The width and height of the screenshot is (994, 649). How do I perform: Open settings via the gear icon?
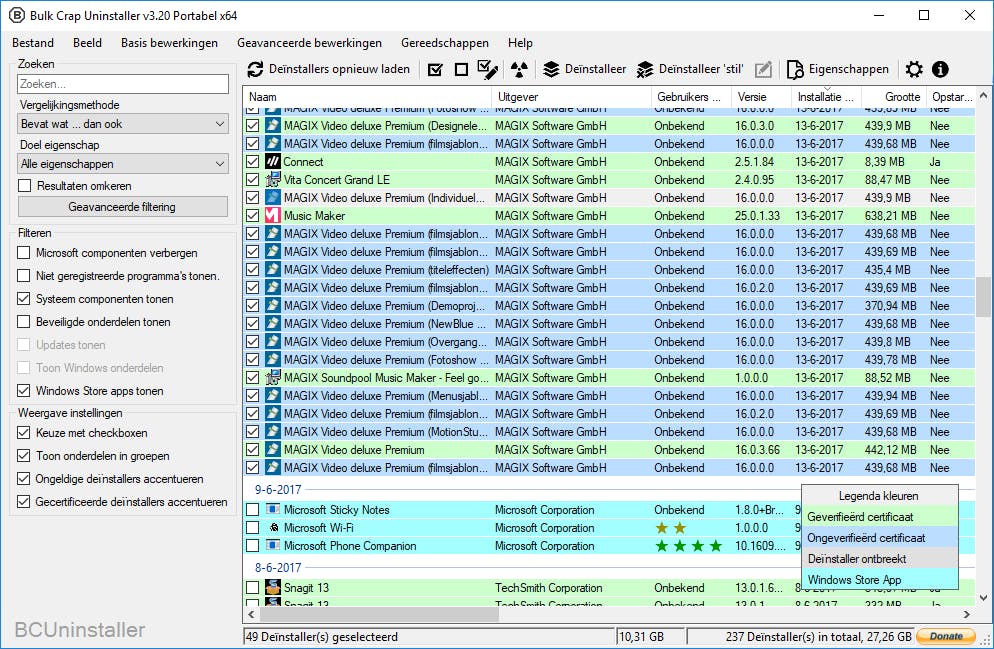tap(913, 69)
